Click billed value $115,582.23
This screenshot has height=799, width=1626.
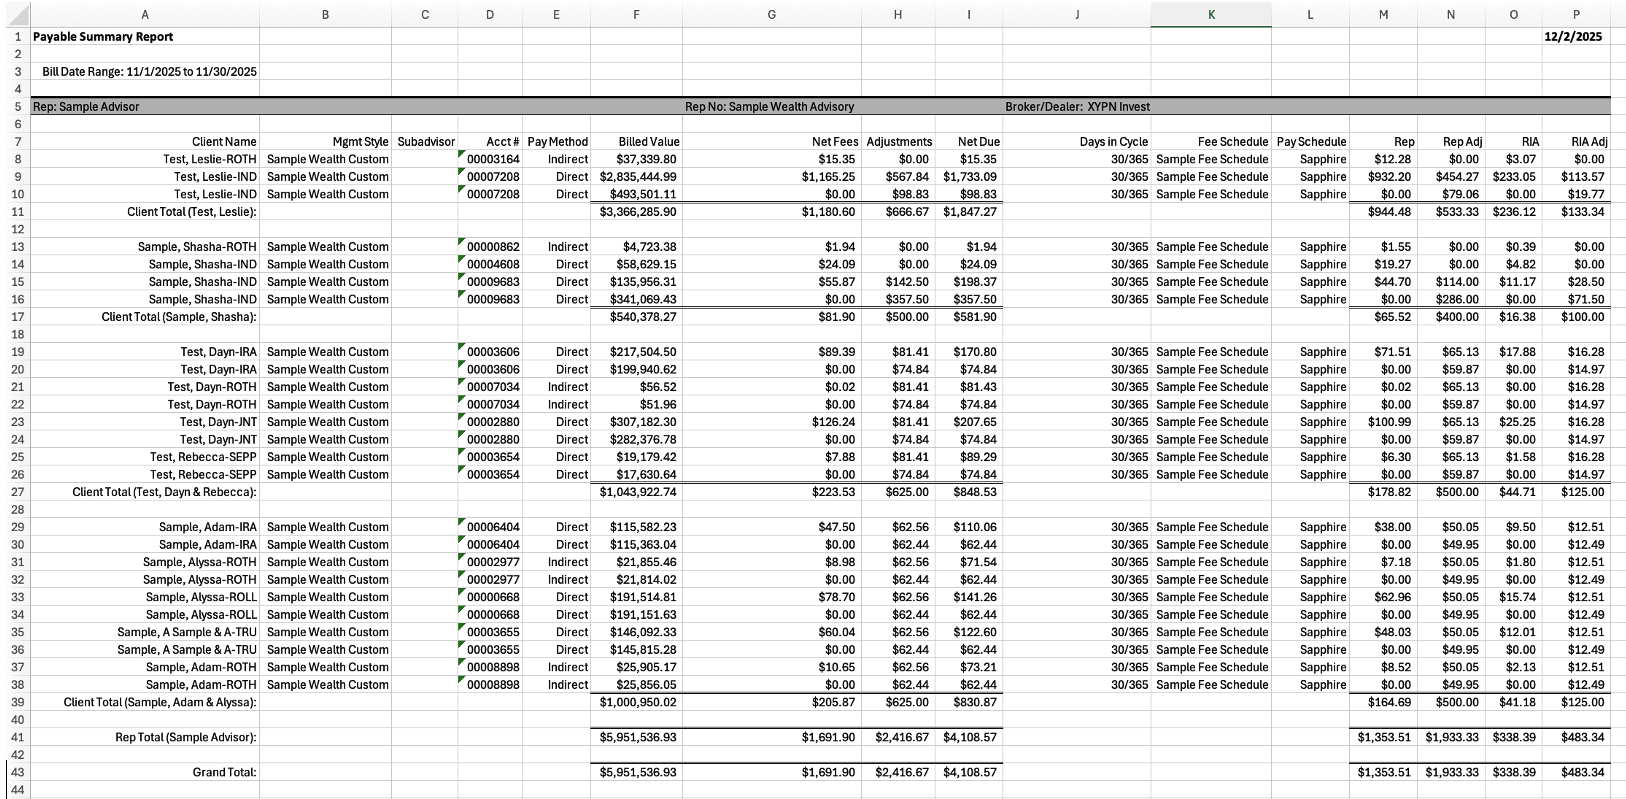coord(643,527)
